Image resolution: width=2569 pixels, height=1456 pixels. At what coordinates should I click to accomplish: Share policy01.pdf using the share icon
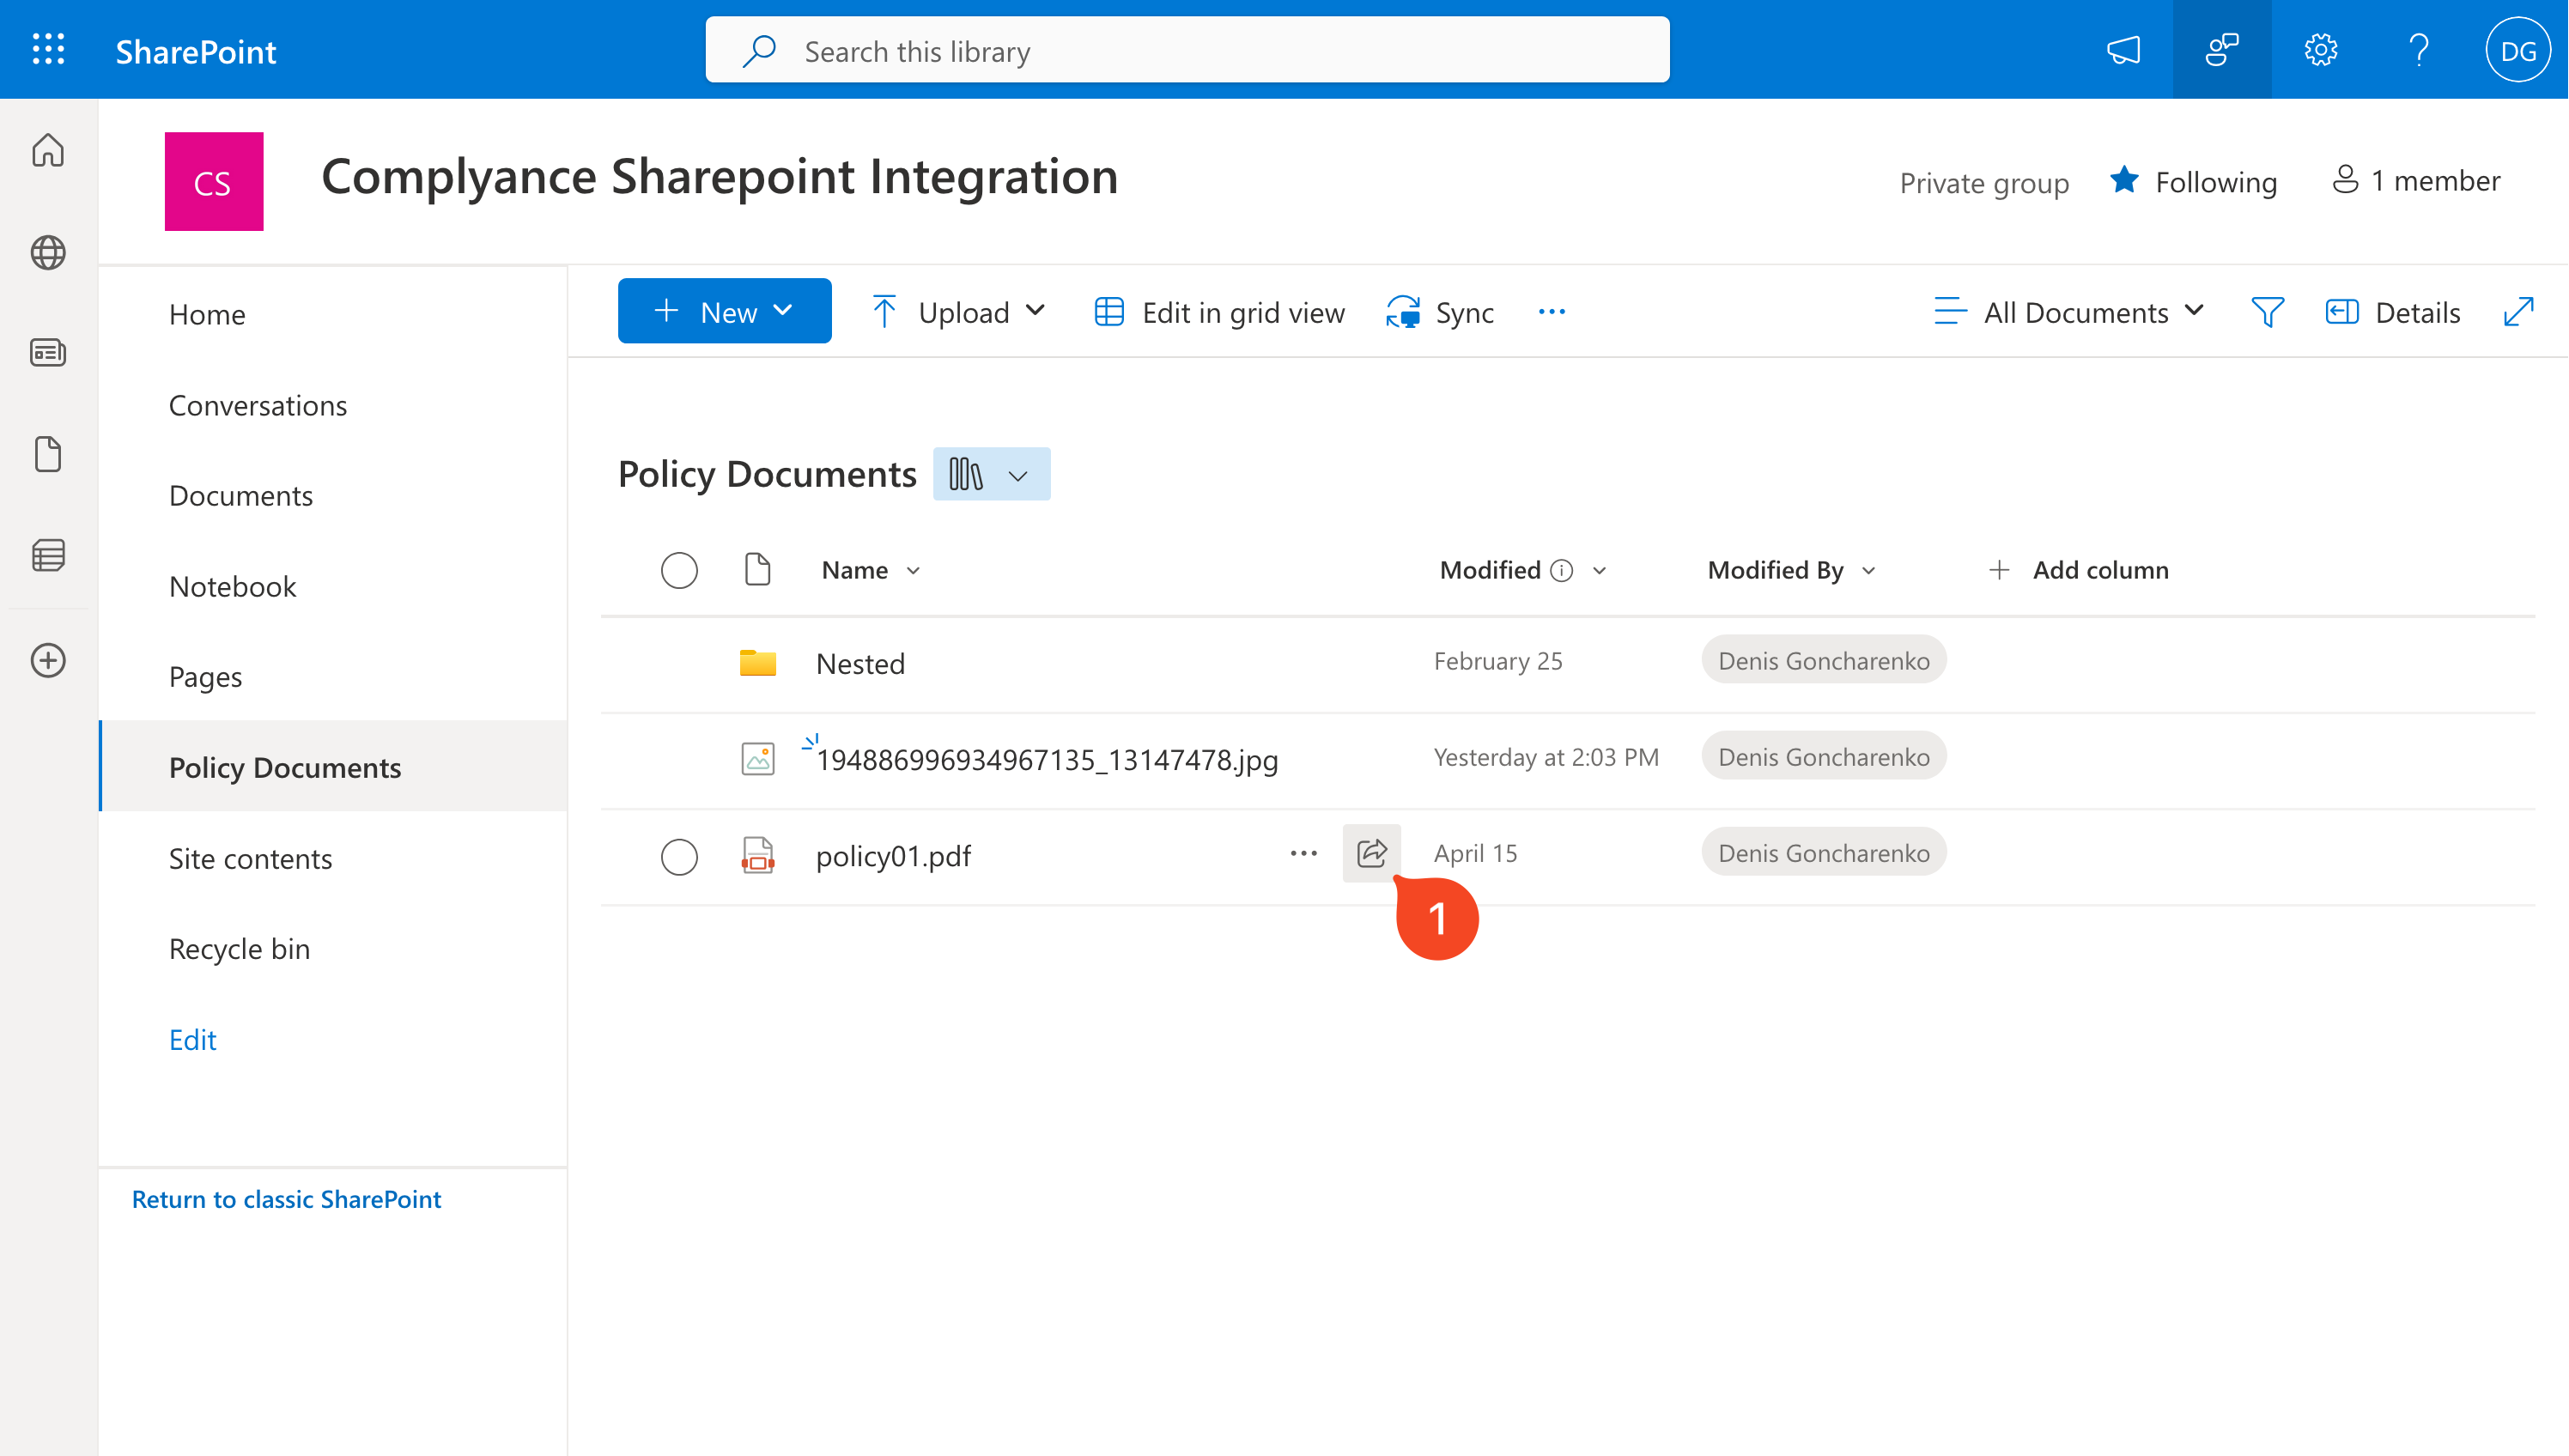pos(1371,853)
